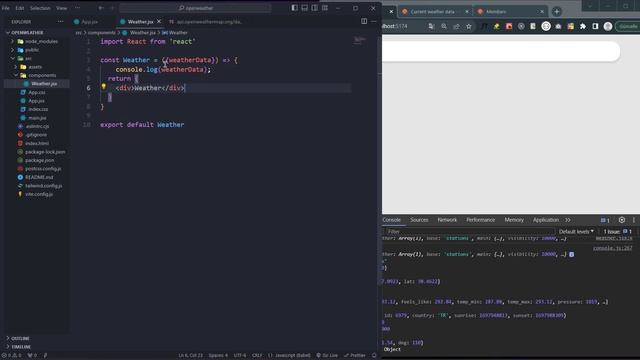640x360 pixels.
Task: Open Customize Layout icon in VS Code title bar
Action: [x=325, y=8]
